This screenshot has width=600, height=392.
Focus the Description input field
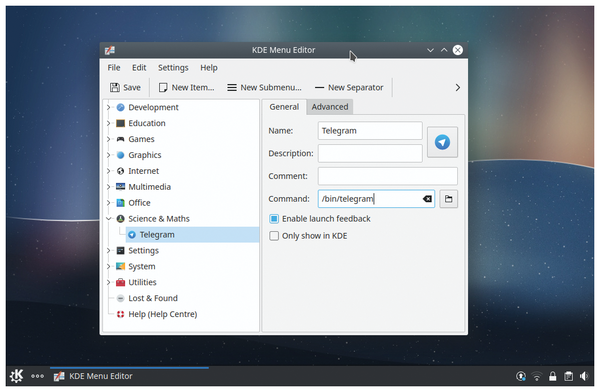370,153
